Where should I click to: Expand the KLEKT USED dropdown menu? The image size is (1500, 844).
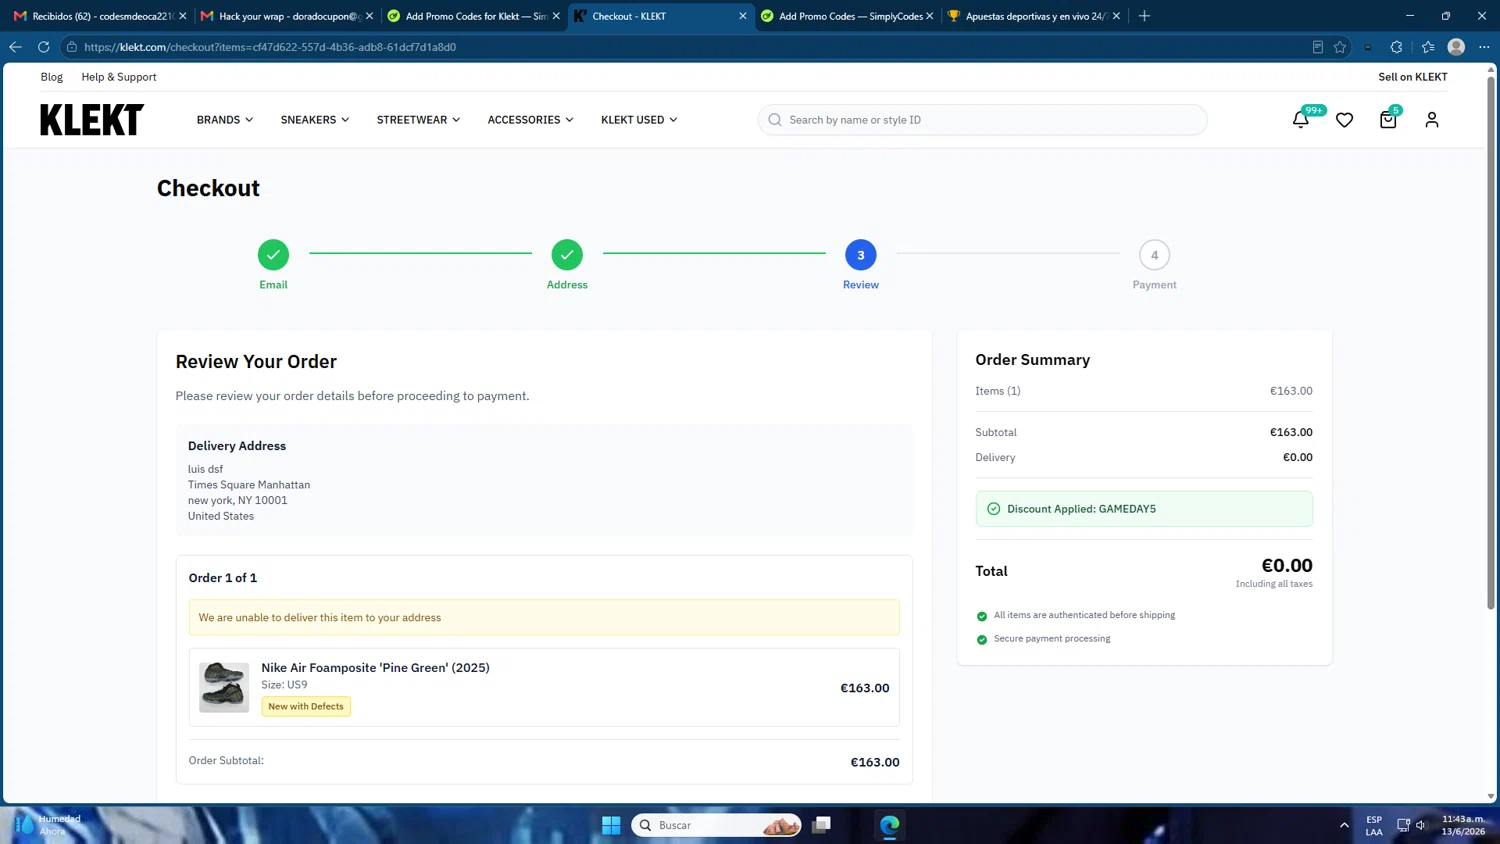coord(639,120)
